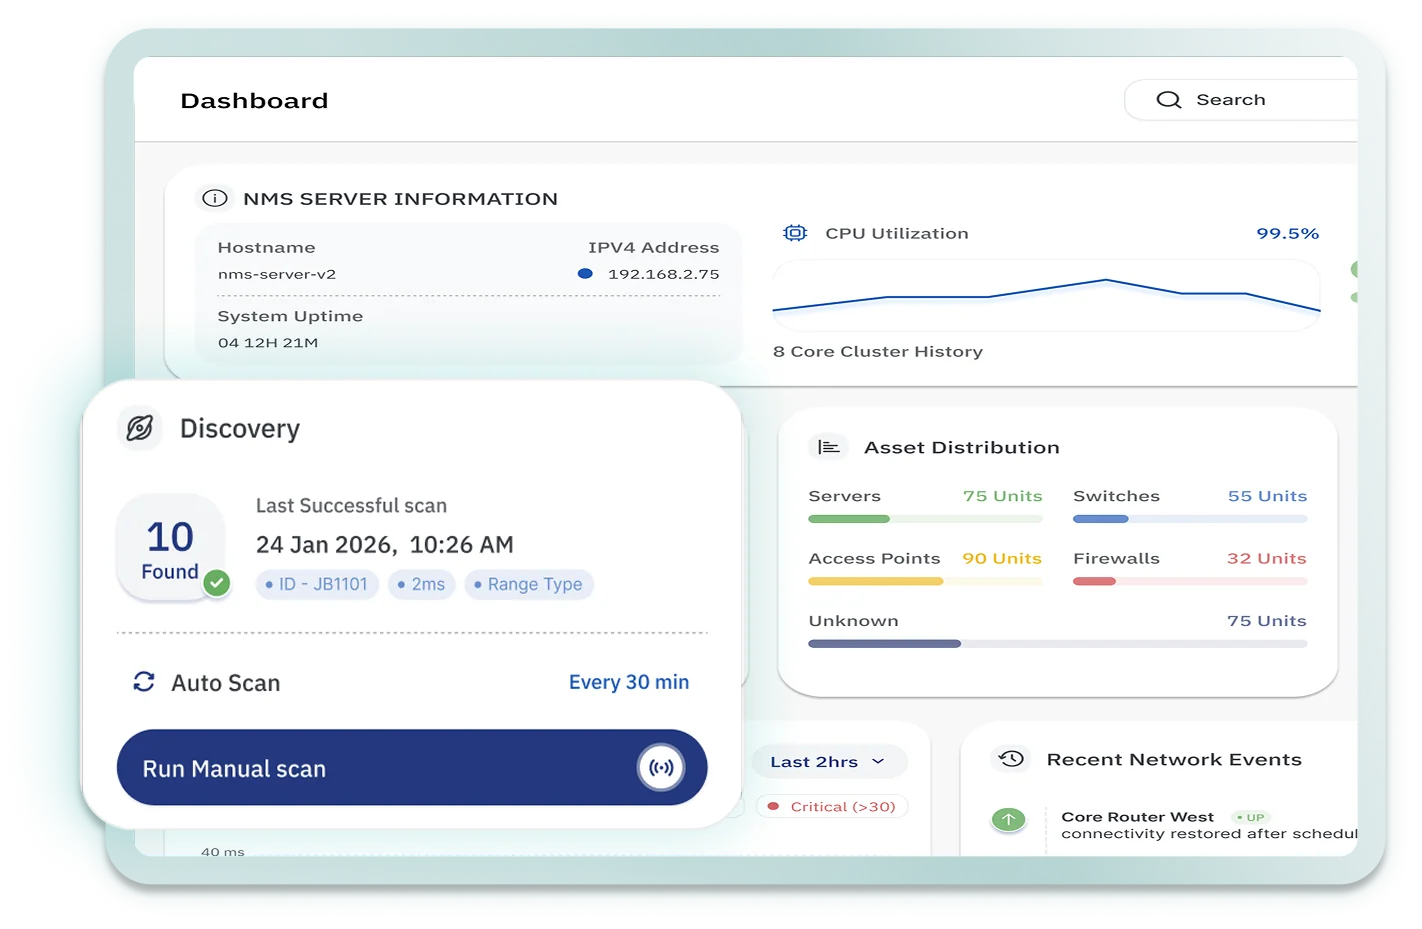Click the CPU utilization line chart
Viewport: 1422px width, 929px height.
point(1047,295)
